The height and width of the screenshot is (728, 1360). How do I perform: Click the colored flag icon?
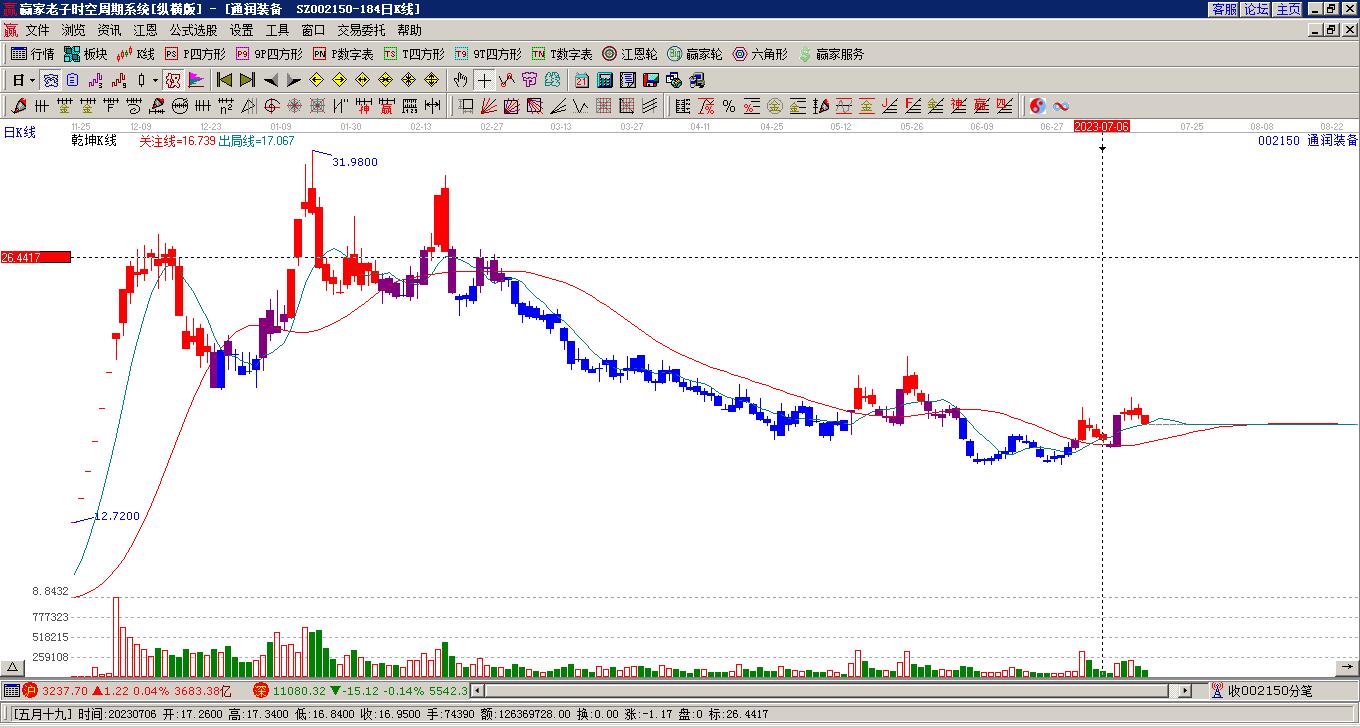point(196,80)
